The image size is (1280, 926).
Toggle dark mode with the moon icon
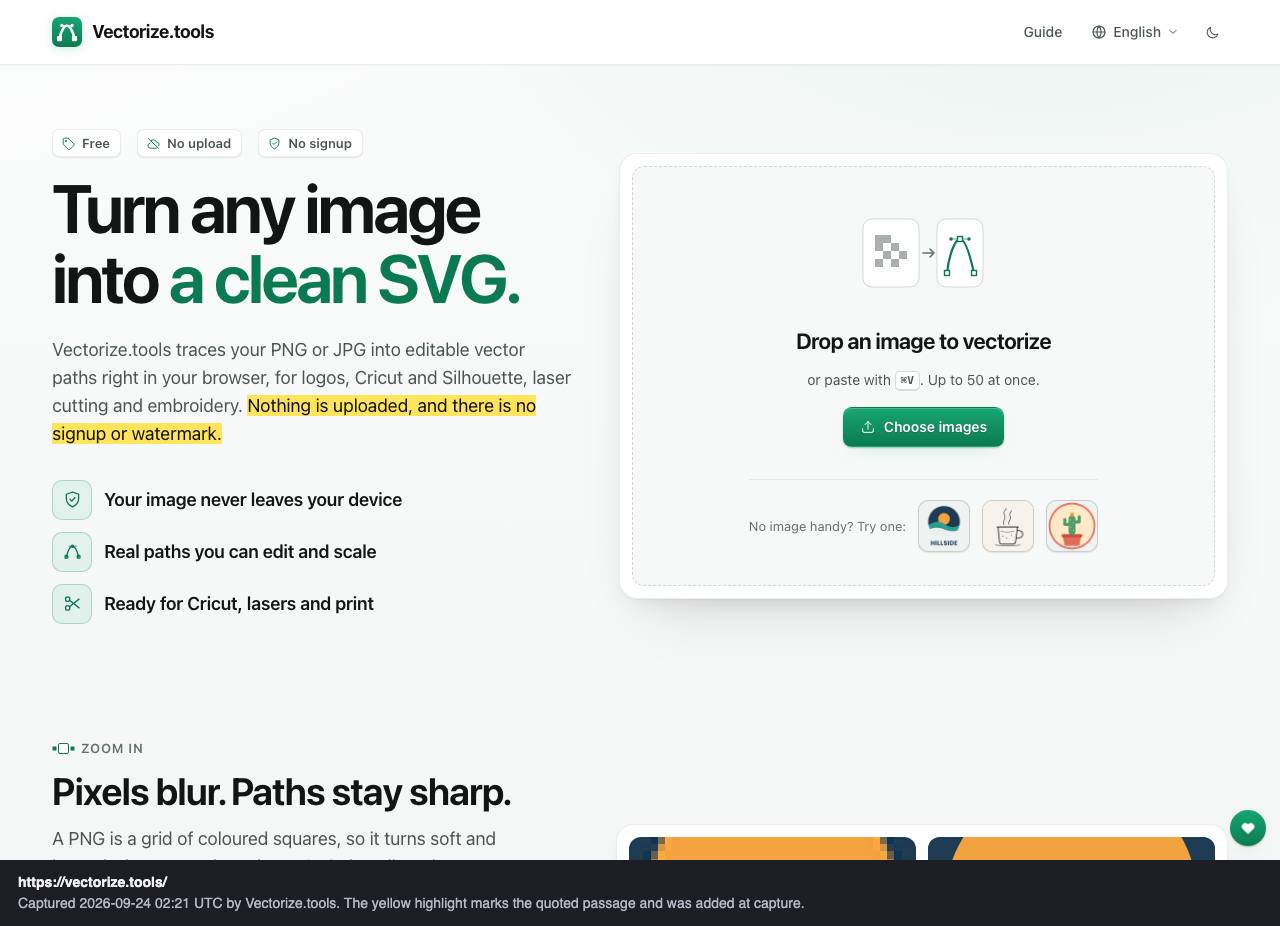1212,32
